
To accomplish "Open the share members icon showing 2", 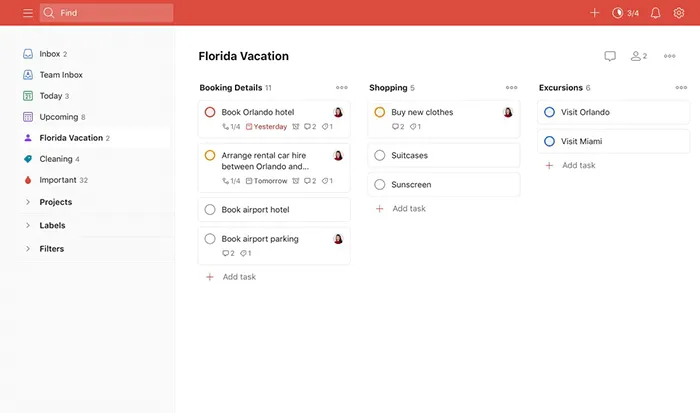I will (638, 56).
